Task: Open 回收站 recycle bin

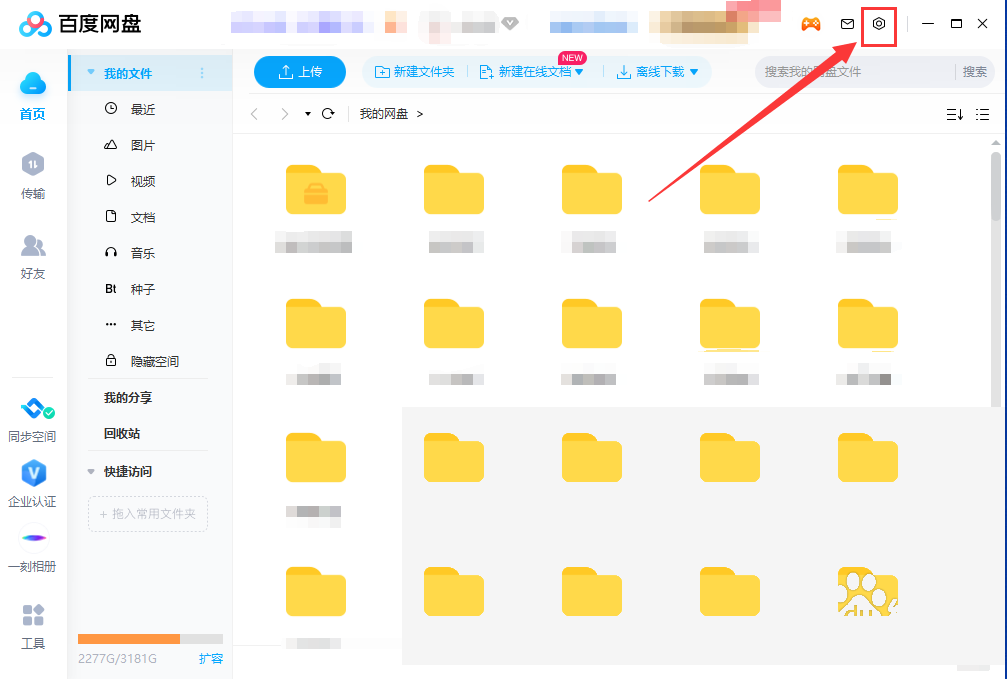Action: tap(122, 434)
